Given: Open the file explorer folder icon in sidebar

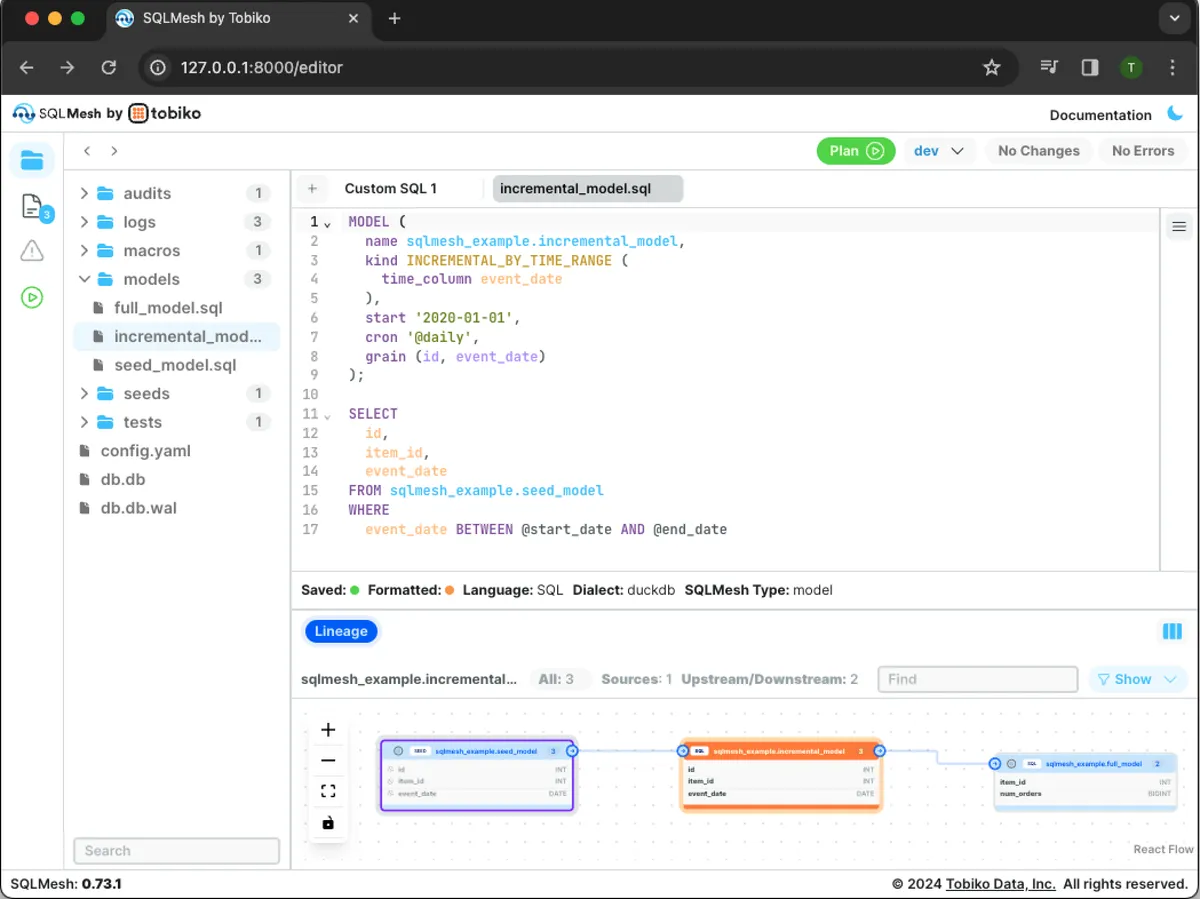Looking at the screenshot, I should tap(32, 160).
